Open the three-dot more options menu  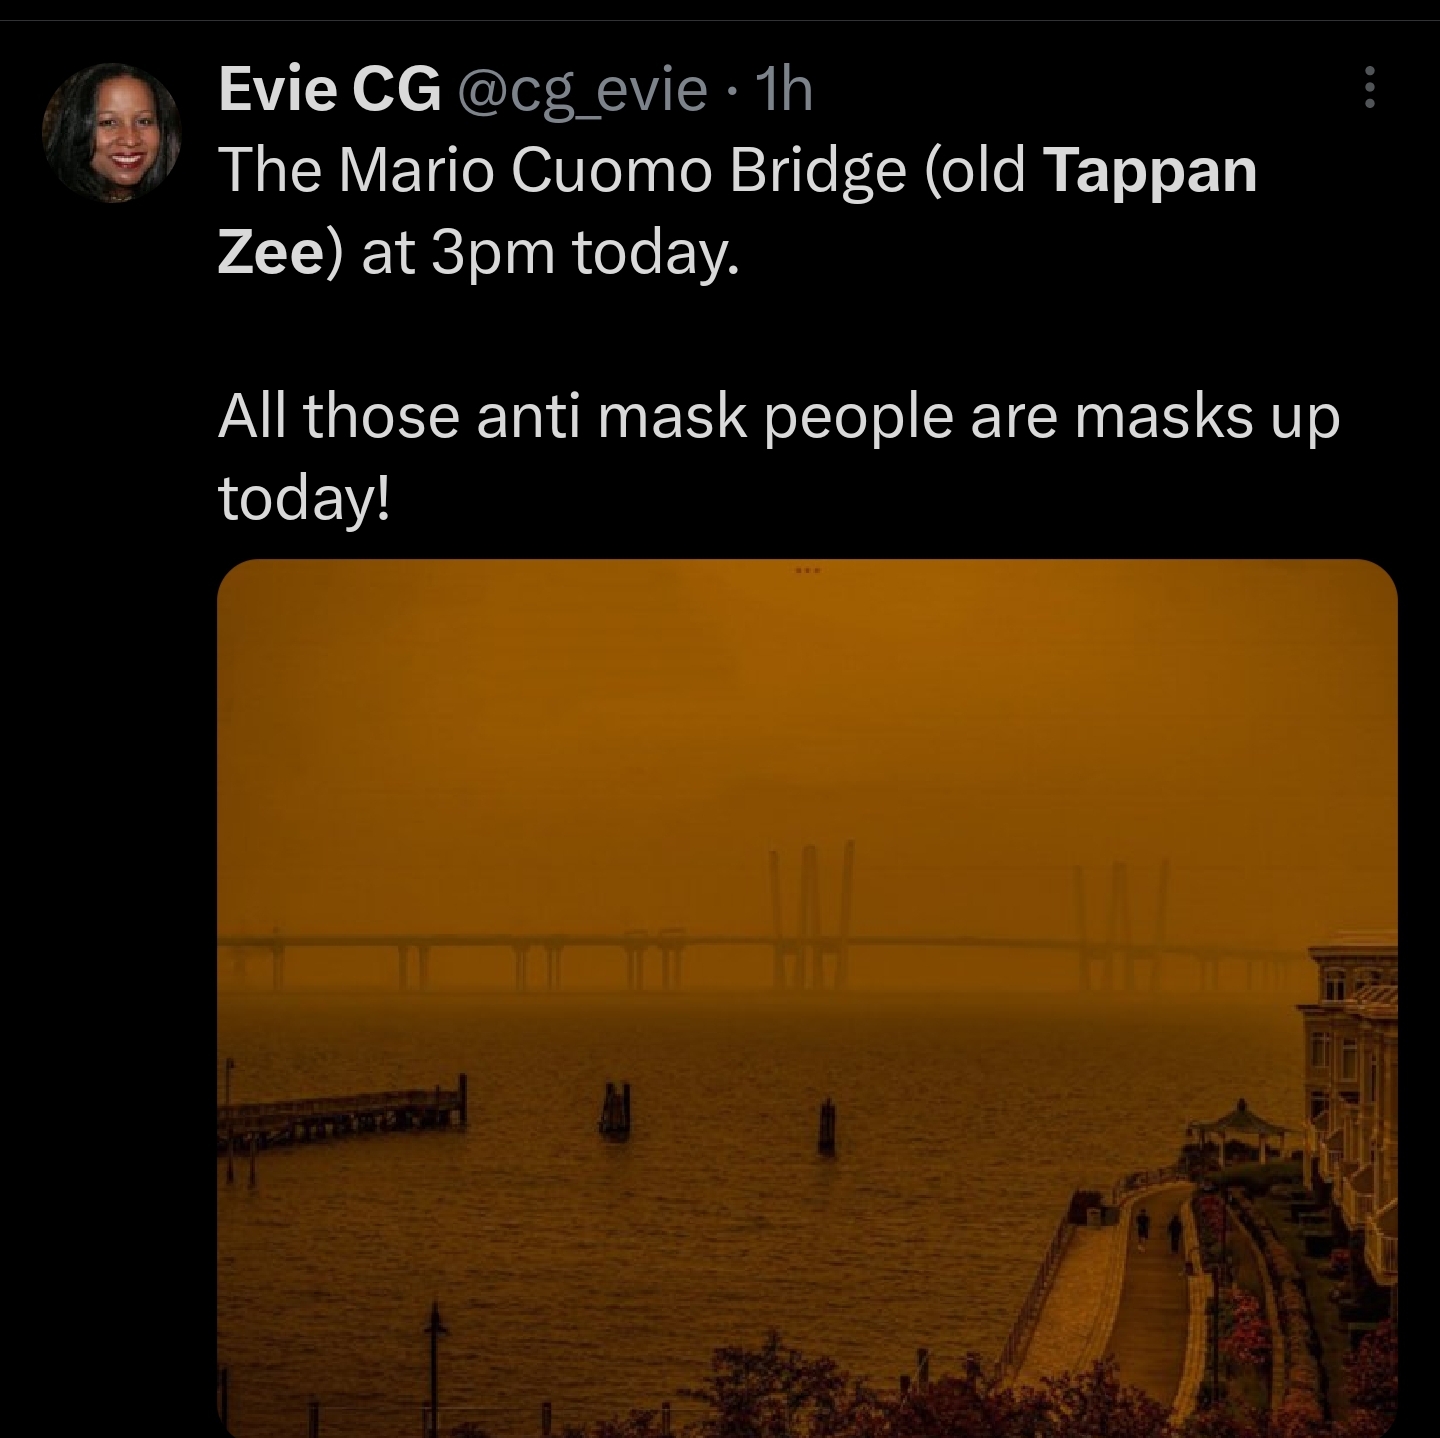click(1370, 88)
